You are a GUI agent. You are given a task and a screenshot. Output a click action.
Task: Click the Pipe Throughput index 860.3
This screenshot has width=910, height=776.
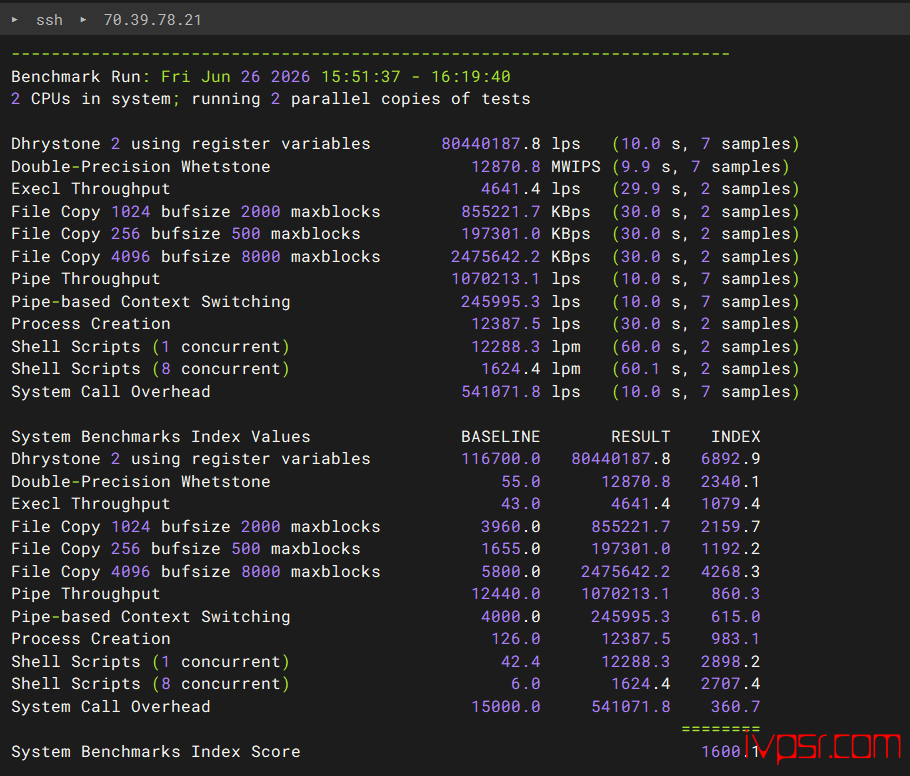(736, 594)
